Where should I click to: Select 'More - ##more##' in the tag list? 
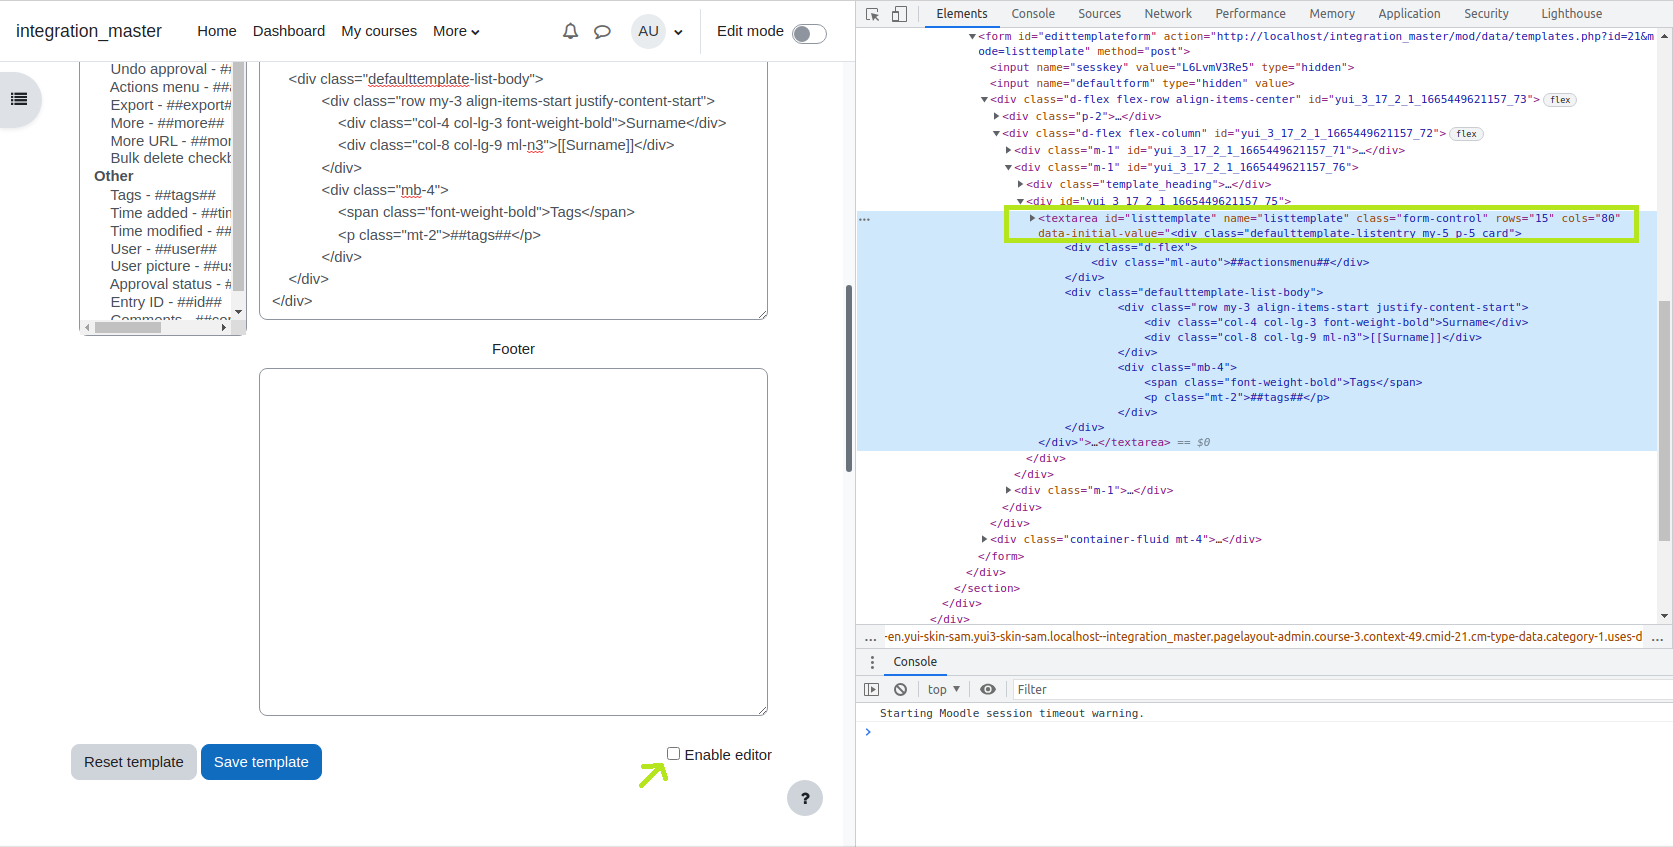(x=167, y=123)
